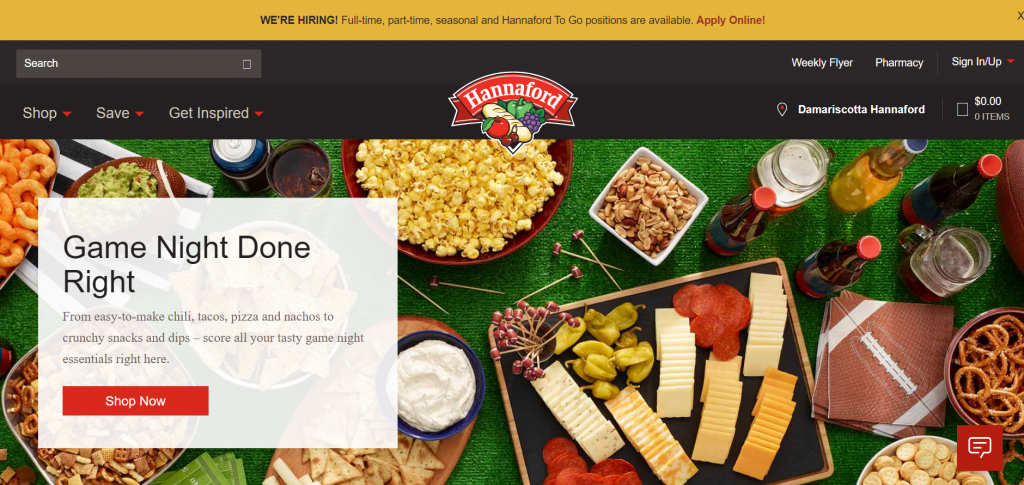The height and width of the screenshot is (485, 1024).
Task: Click the 0 ITEMS cart label
Action: coord(991,117)
